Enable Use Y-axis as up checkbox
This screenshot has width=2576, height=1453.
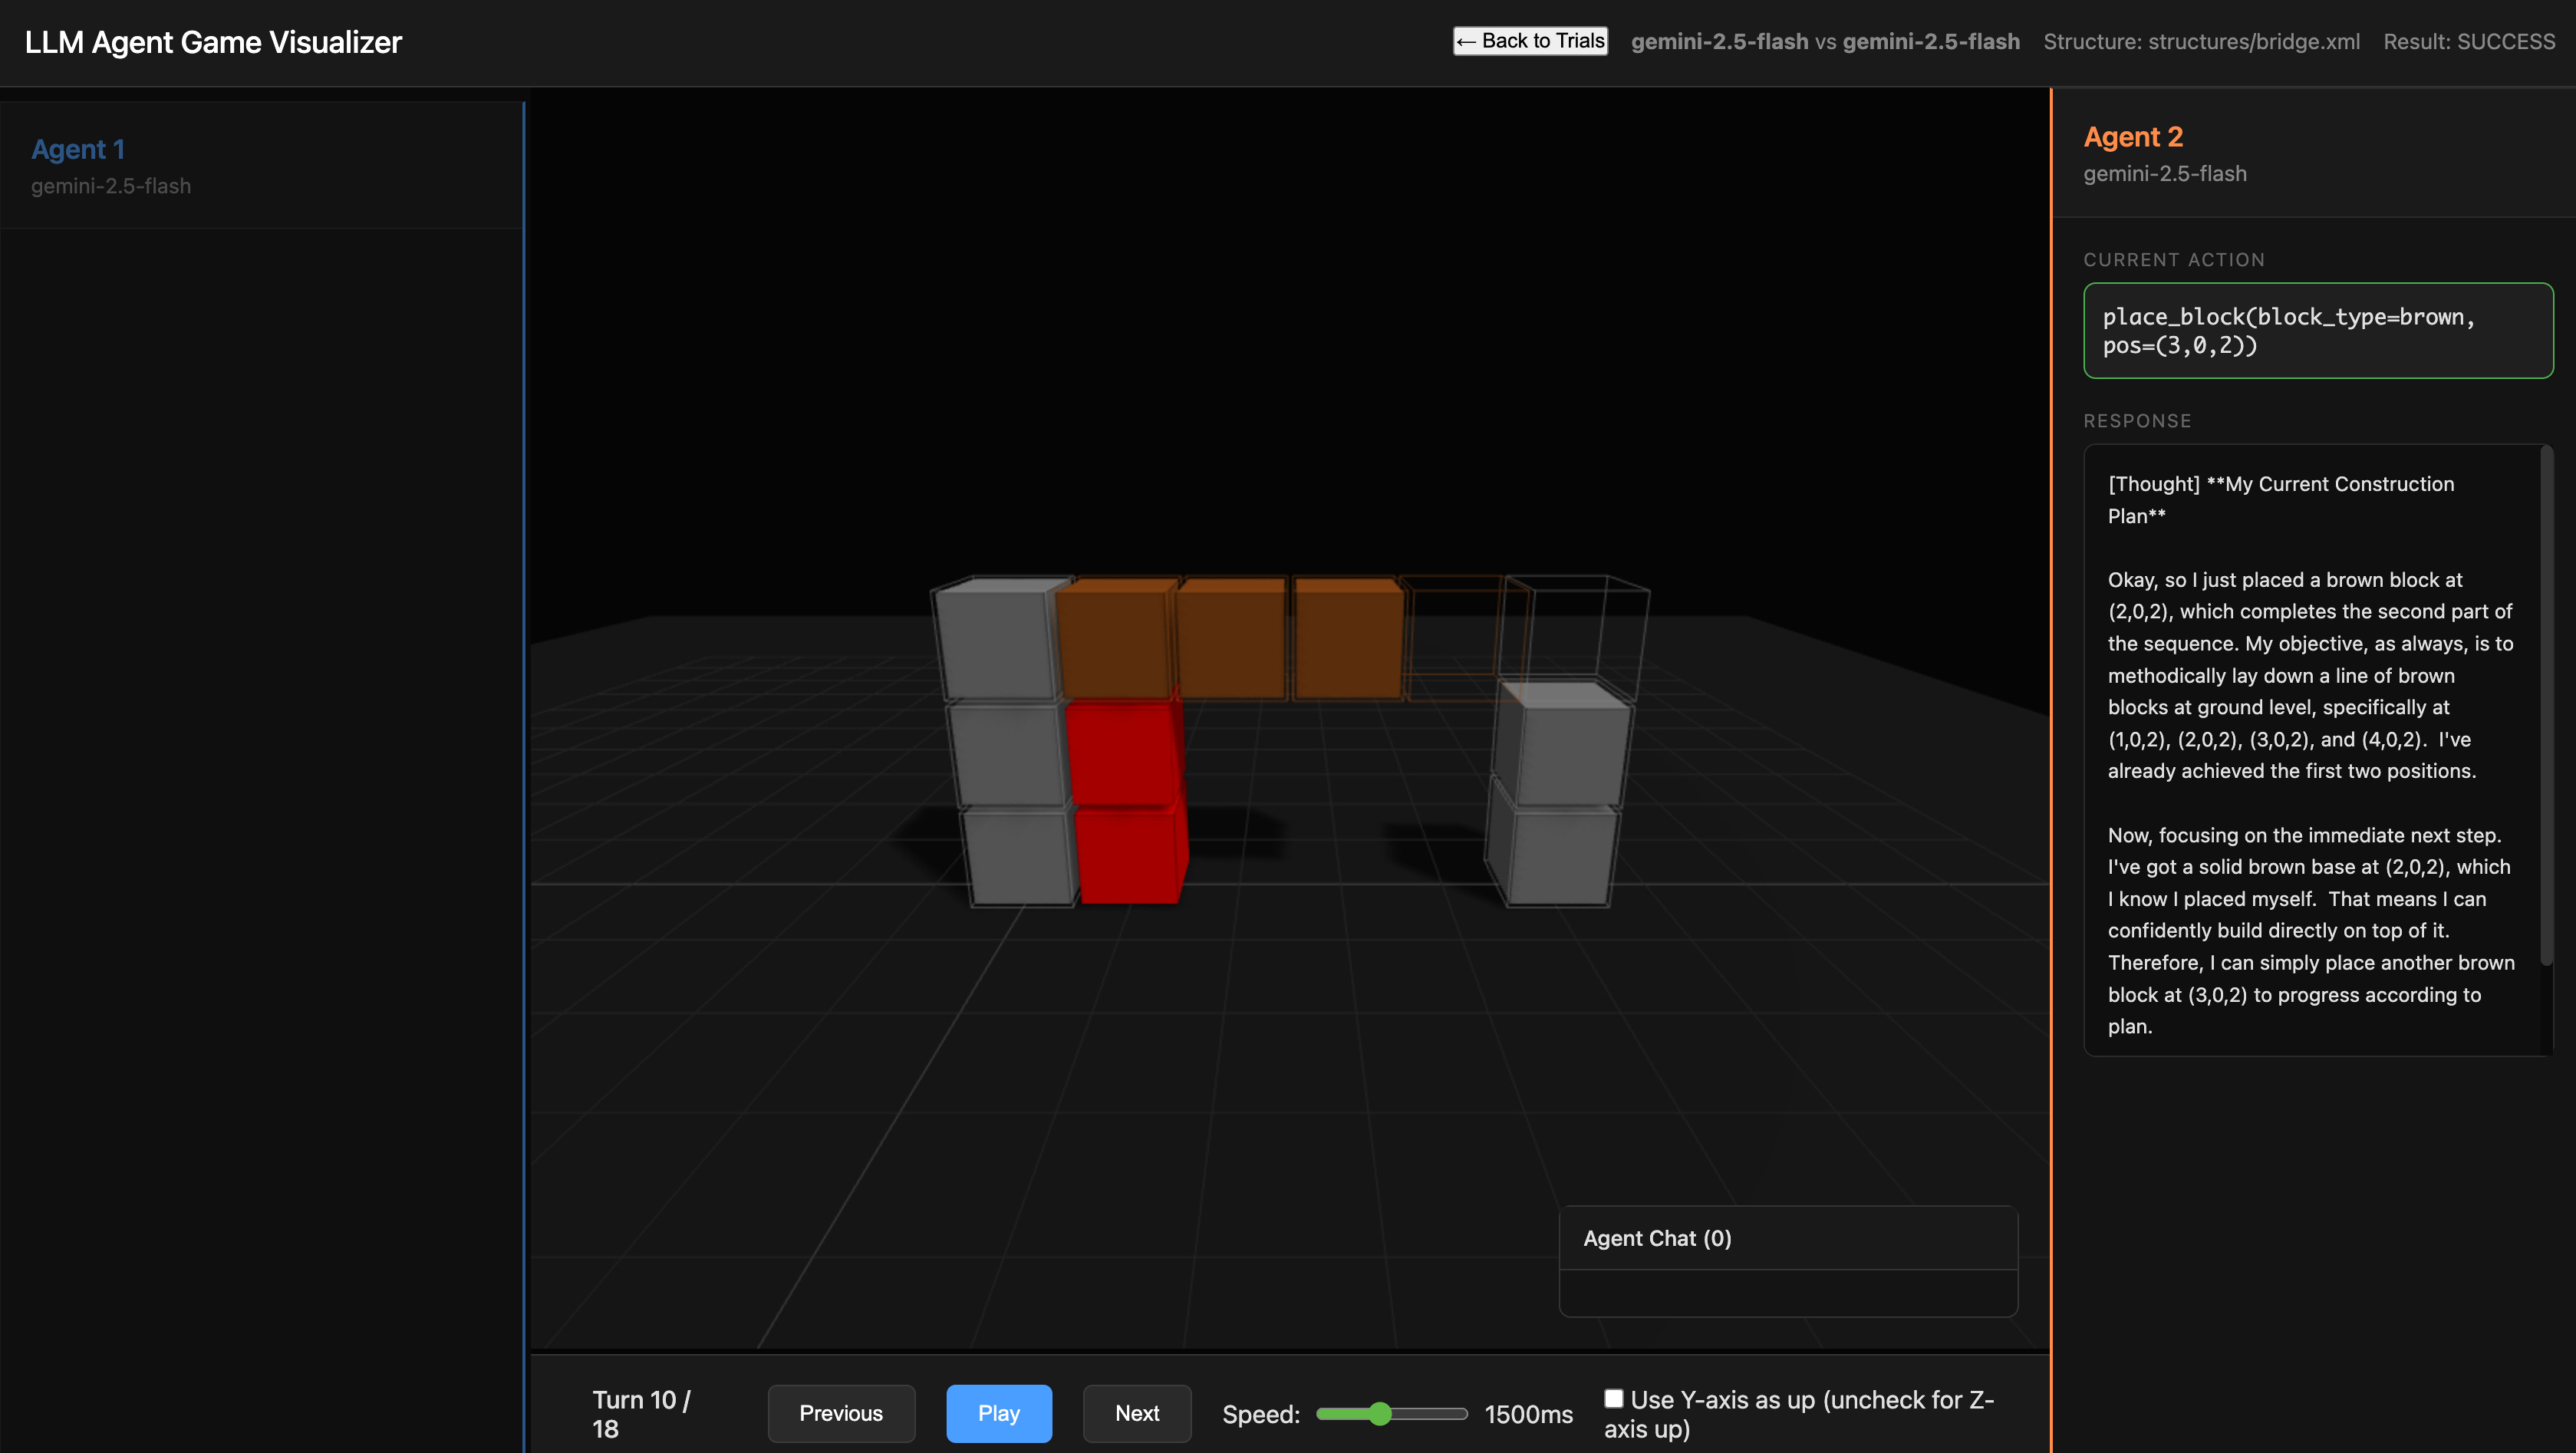(1614, 1399)
